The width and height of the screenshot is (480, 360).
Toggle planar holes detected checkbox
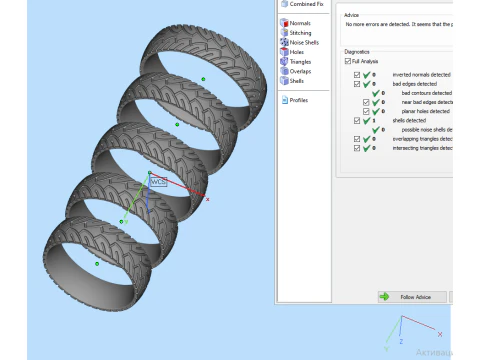[366, 111]
